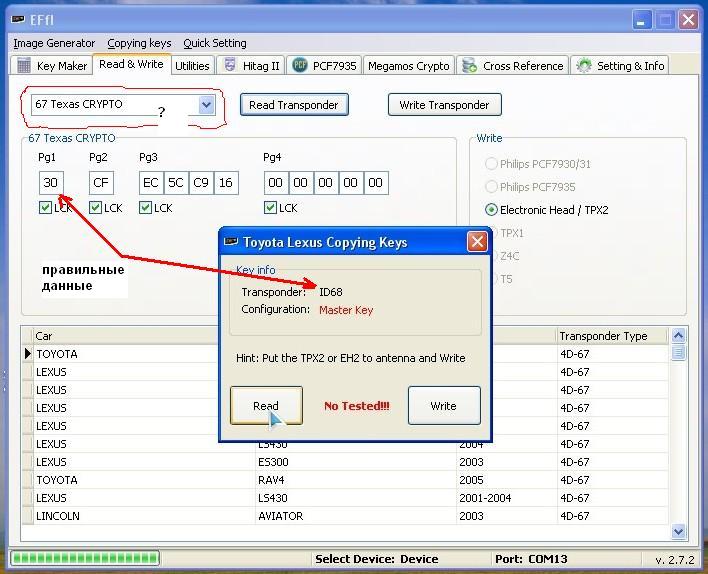Toggle the Pg4 LCK checkbox
The image size is (708, 574).
pyautogui.click(x=270, y=208)
